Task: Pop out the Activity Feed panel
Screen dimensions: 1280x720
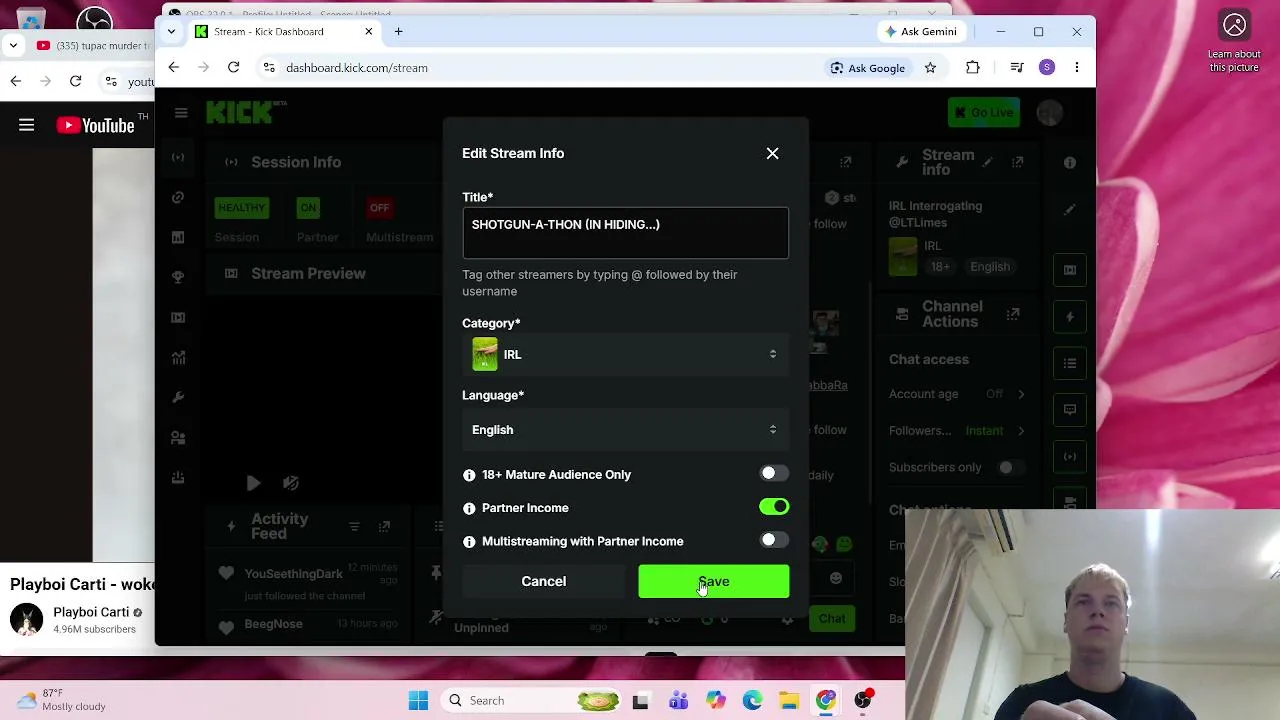Action: [x=384, y=526]
